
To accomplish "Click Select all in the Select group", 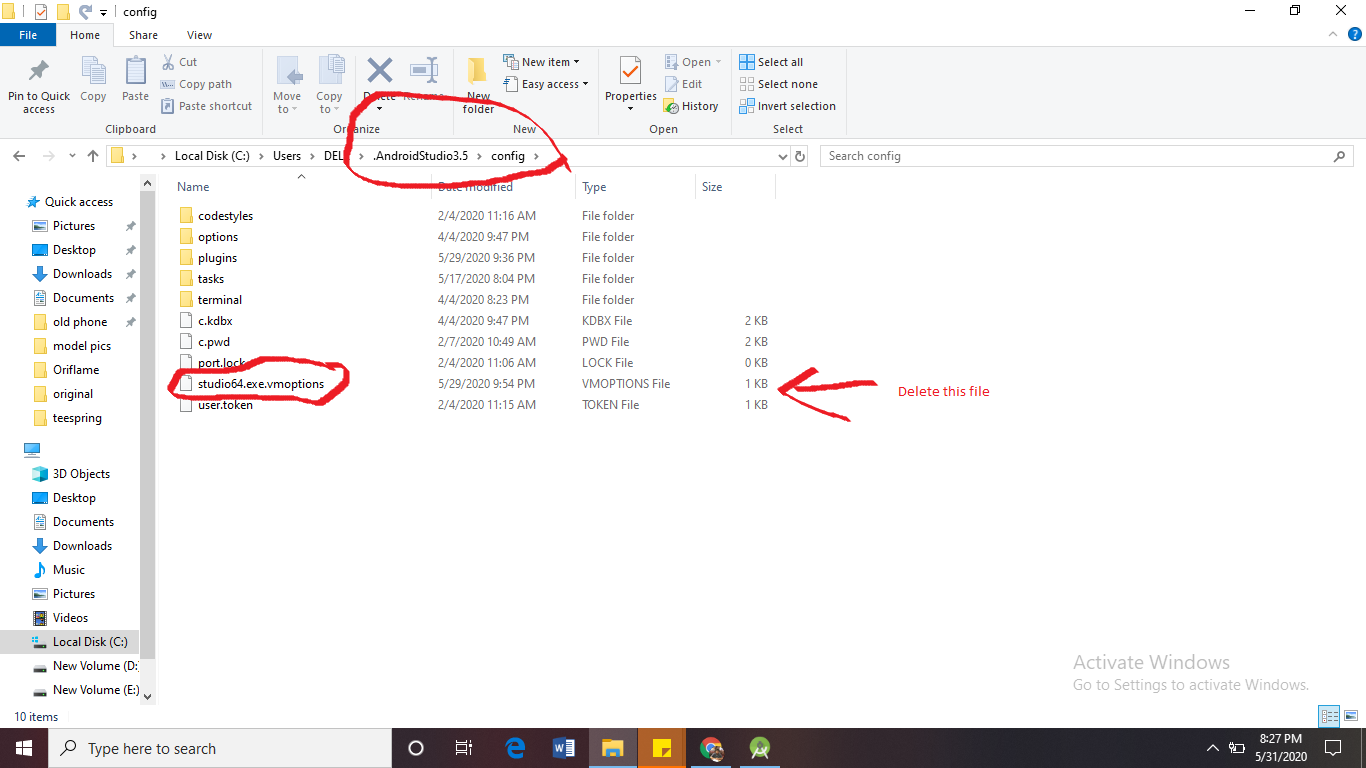I will pos(771,62).
